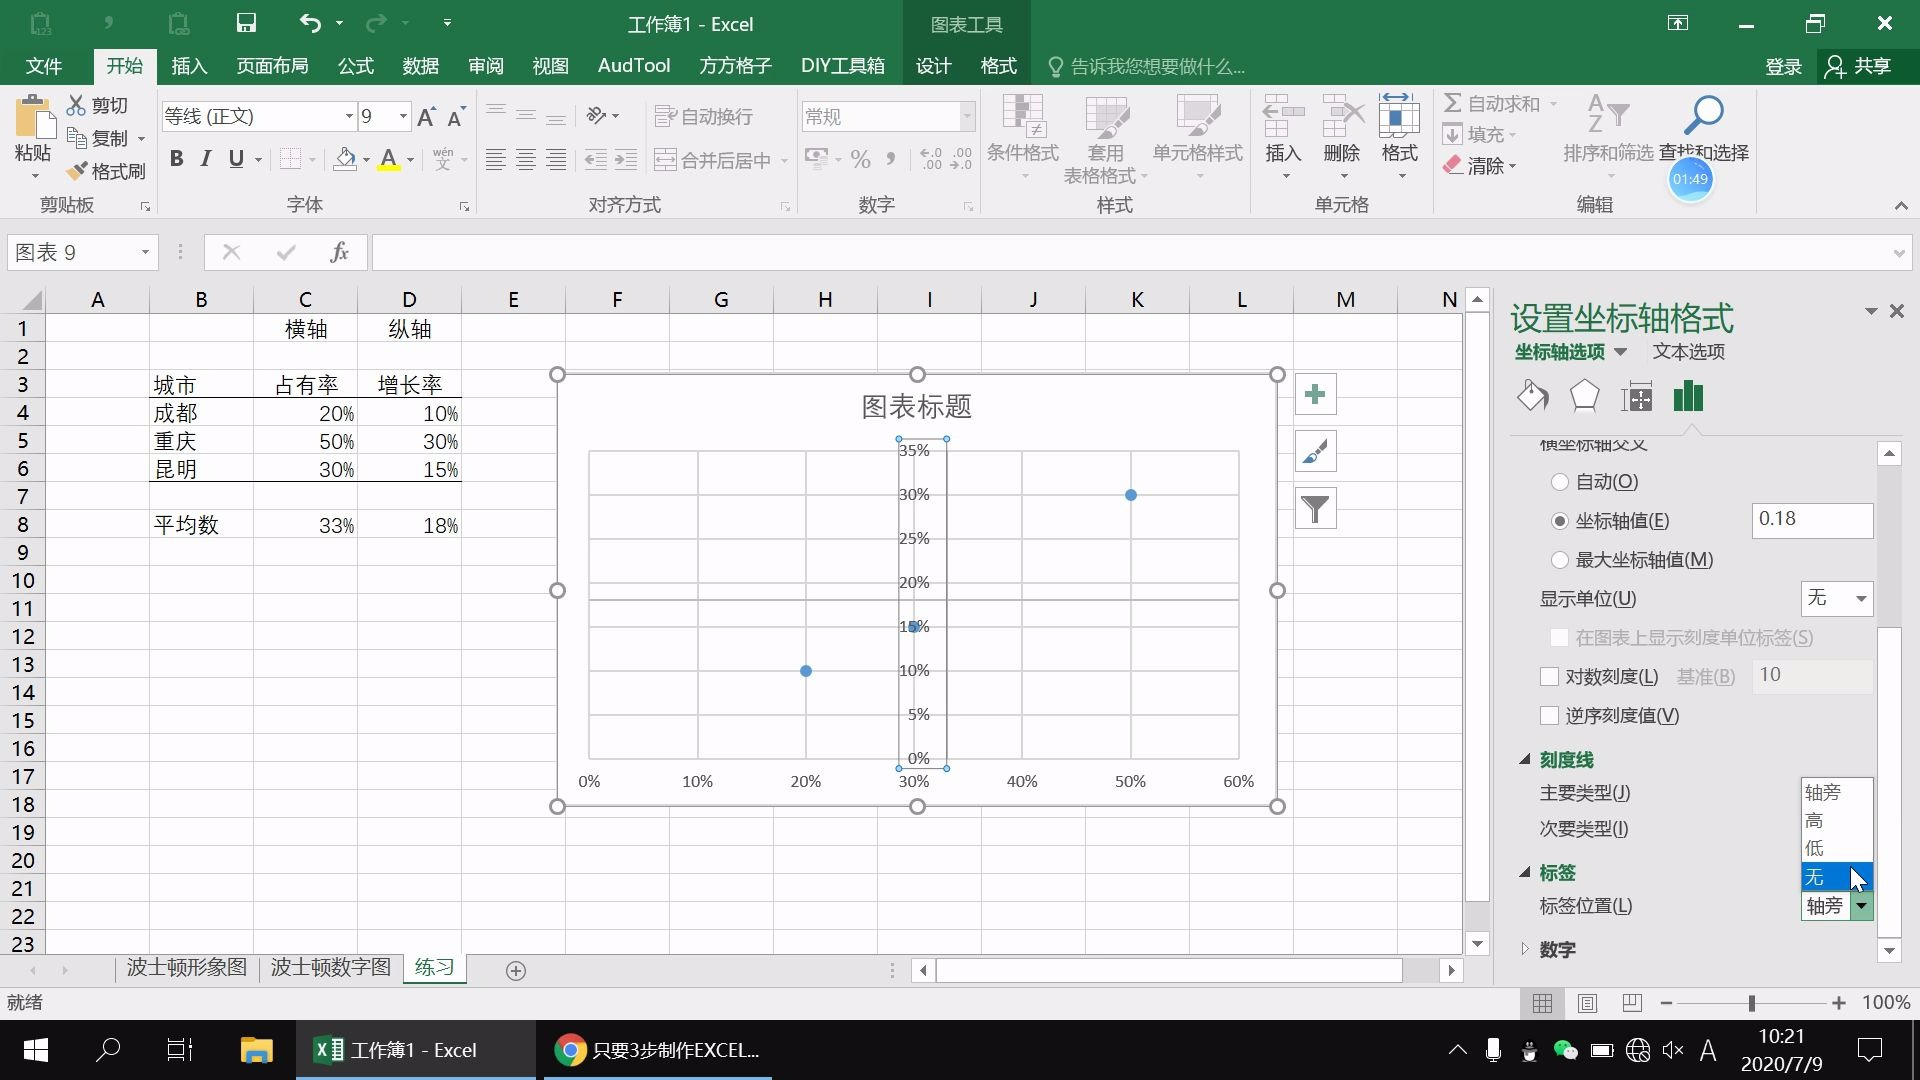The height and width of the screenshot is (1080, 1920).
Task: Open the chart tools 设计 tab
Action: pos(933,66)
